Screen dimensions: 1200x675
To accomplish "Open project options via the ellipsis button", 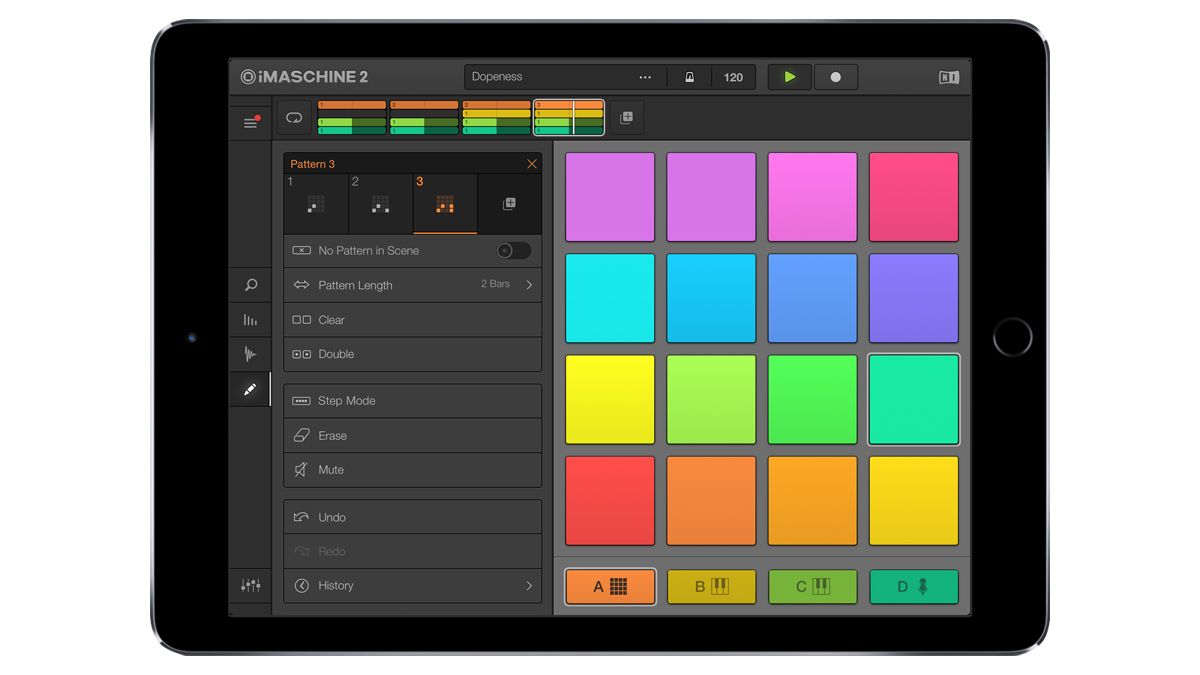I will tap(645, 76).
